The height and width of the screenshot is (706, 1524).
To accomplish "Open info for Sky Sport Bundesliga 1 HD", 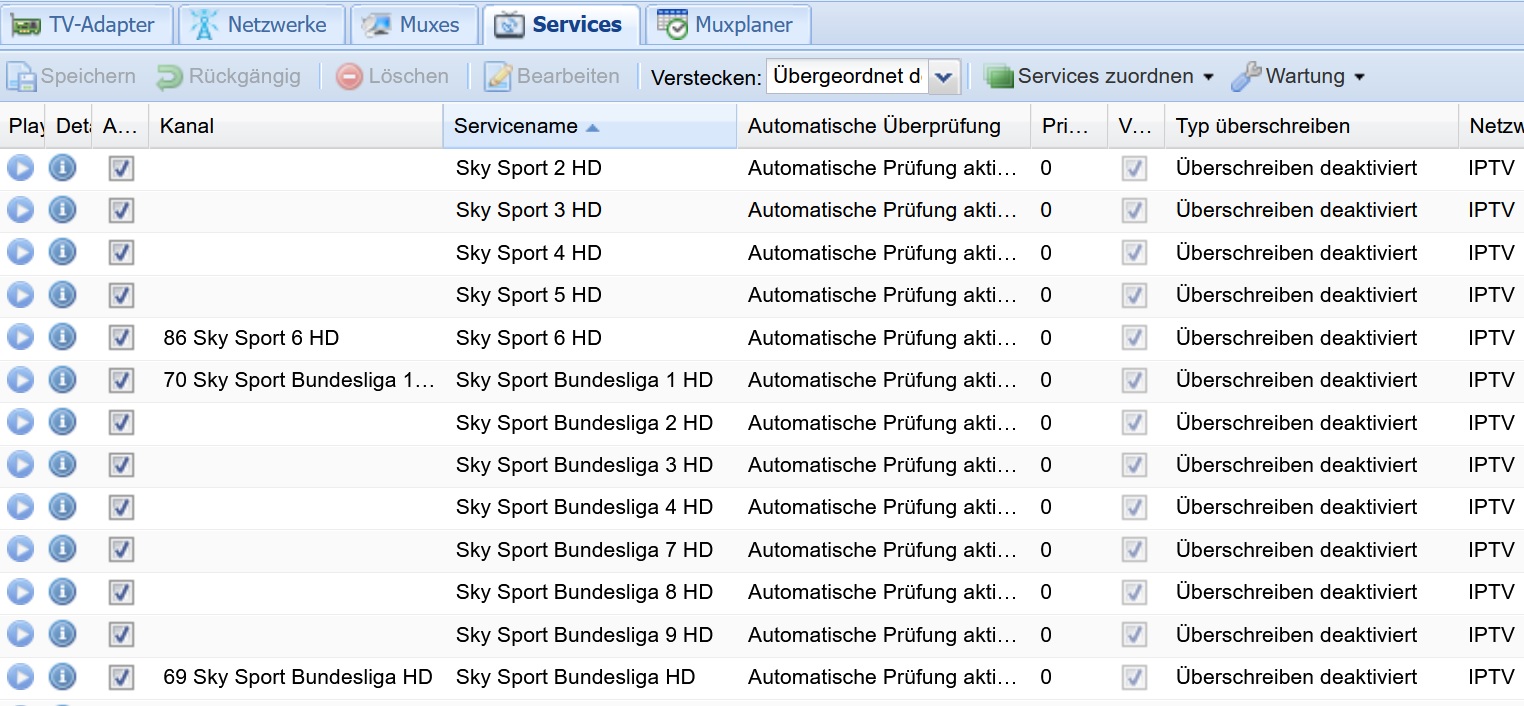I will tap(62, 380).
